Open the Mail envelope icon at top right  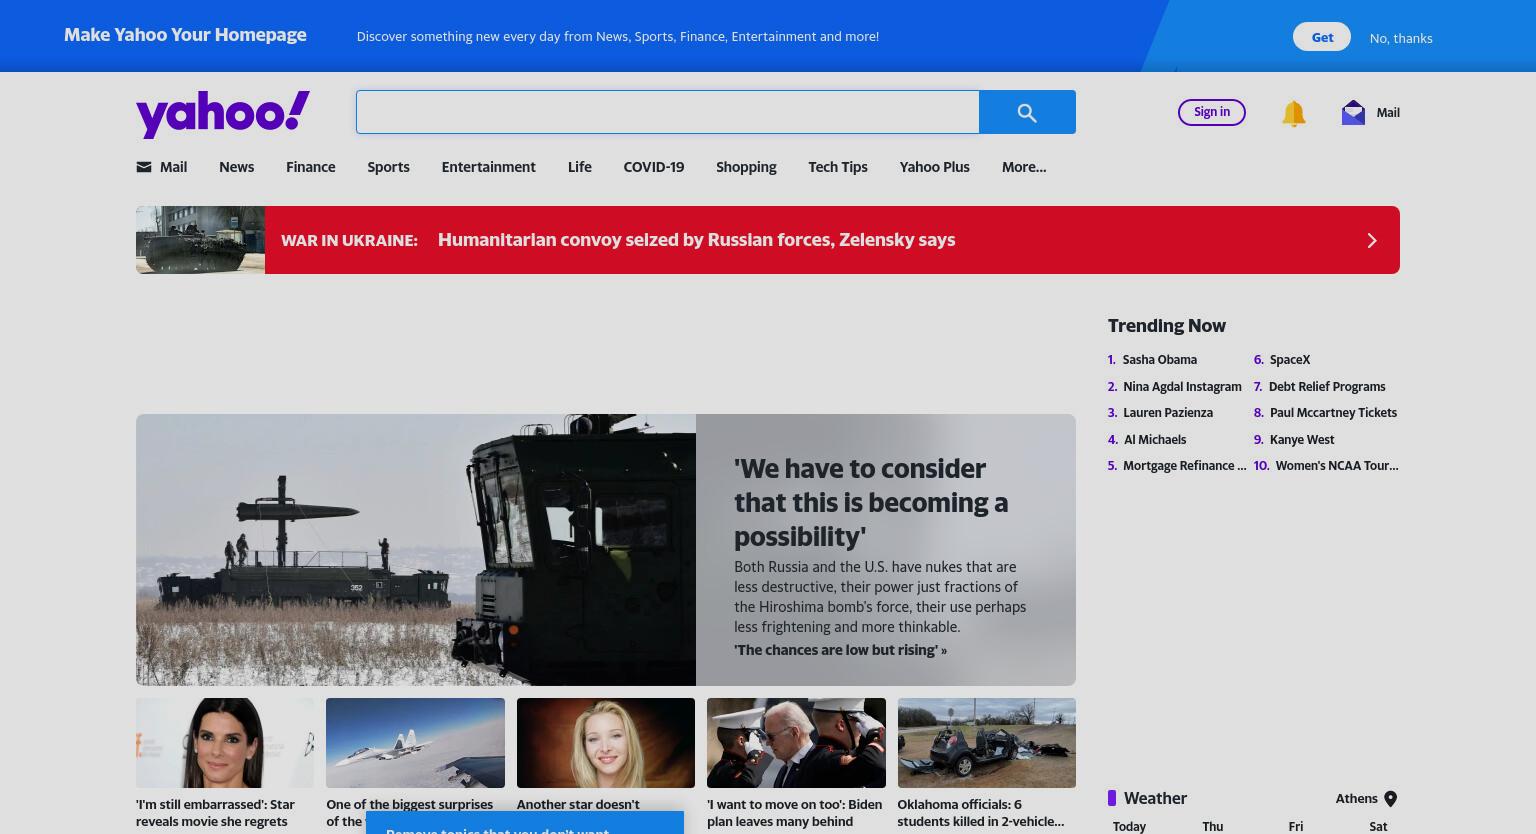1353,112
